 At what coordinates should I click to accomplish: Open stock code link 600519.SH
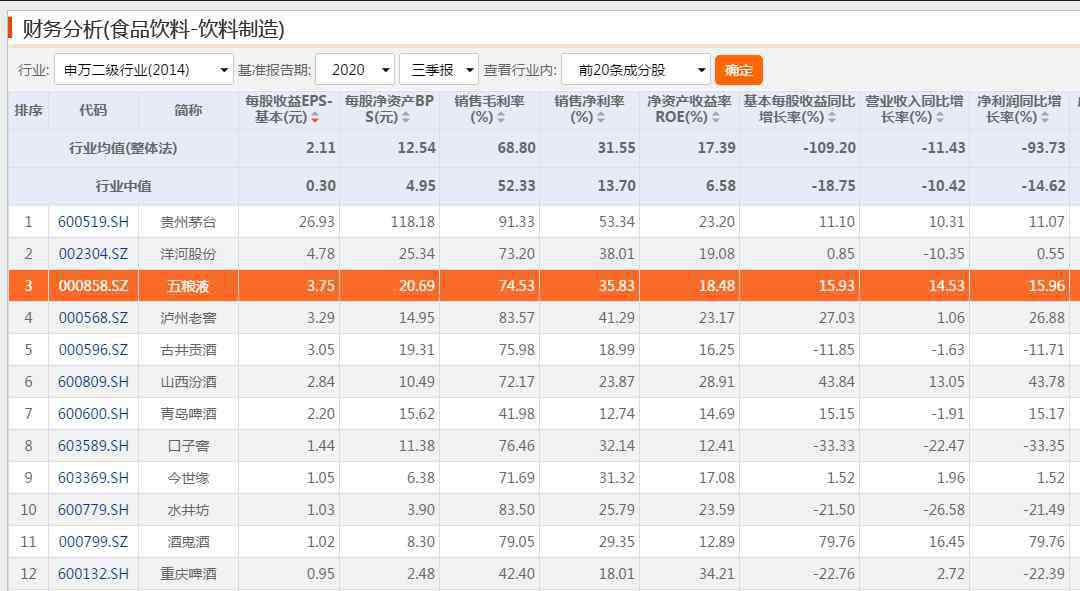pyautogui.click(x=93, y=222)
